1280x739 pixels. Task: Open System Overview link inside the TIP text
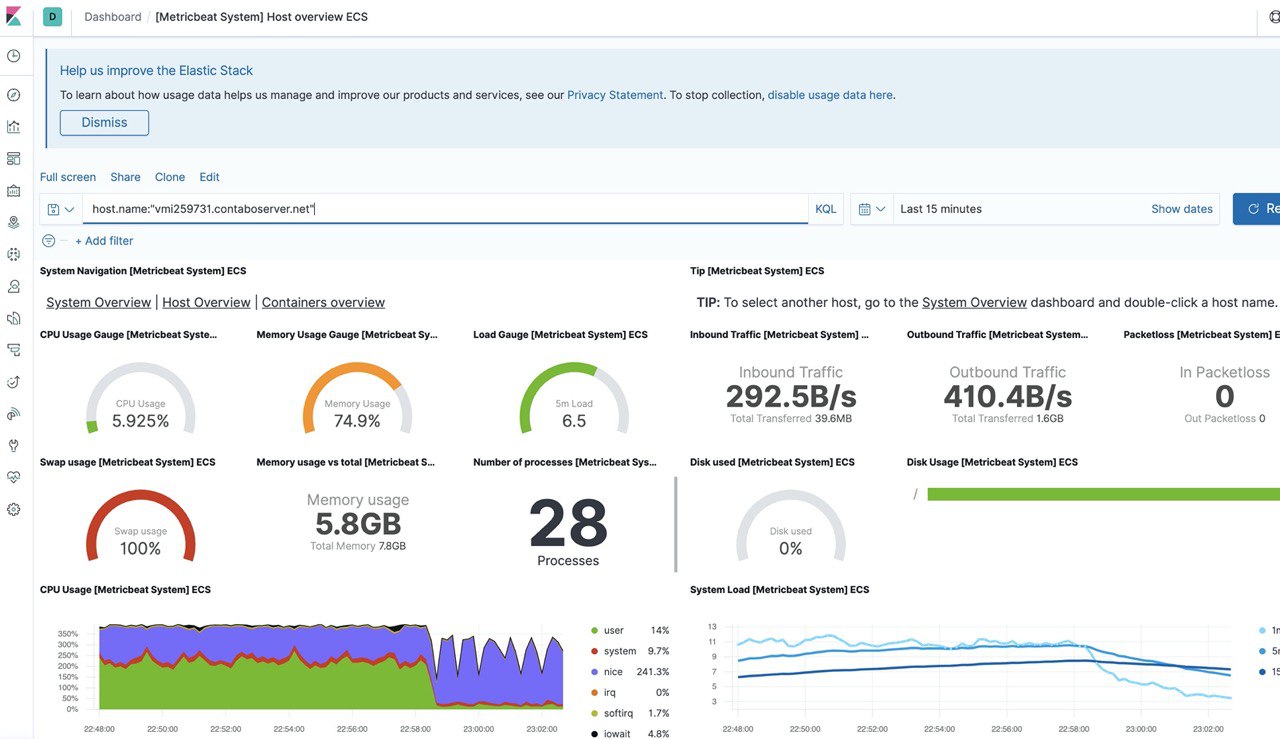(974, 302)
